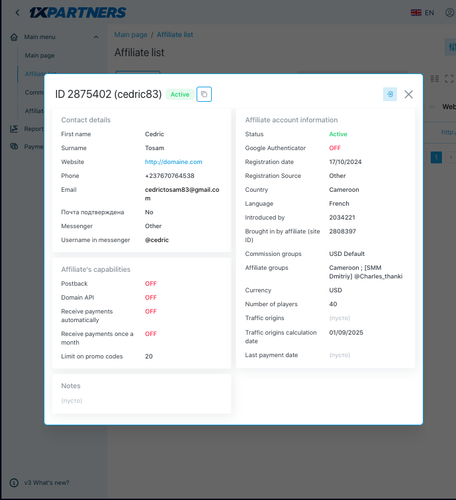Open the filter settings icon at top right
This screenshot has height=500, width=456.
click(451, 47)
